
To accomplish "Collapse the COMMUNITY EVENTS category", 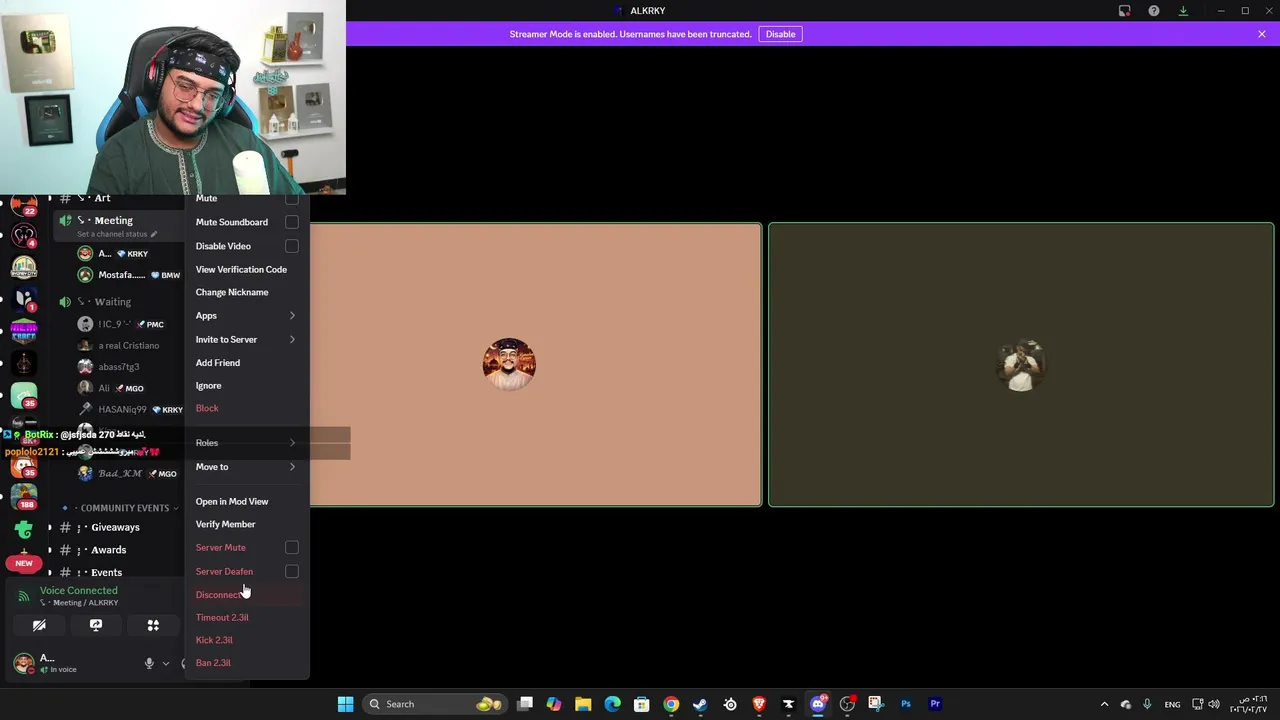I will (125, 508).
